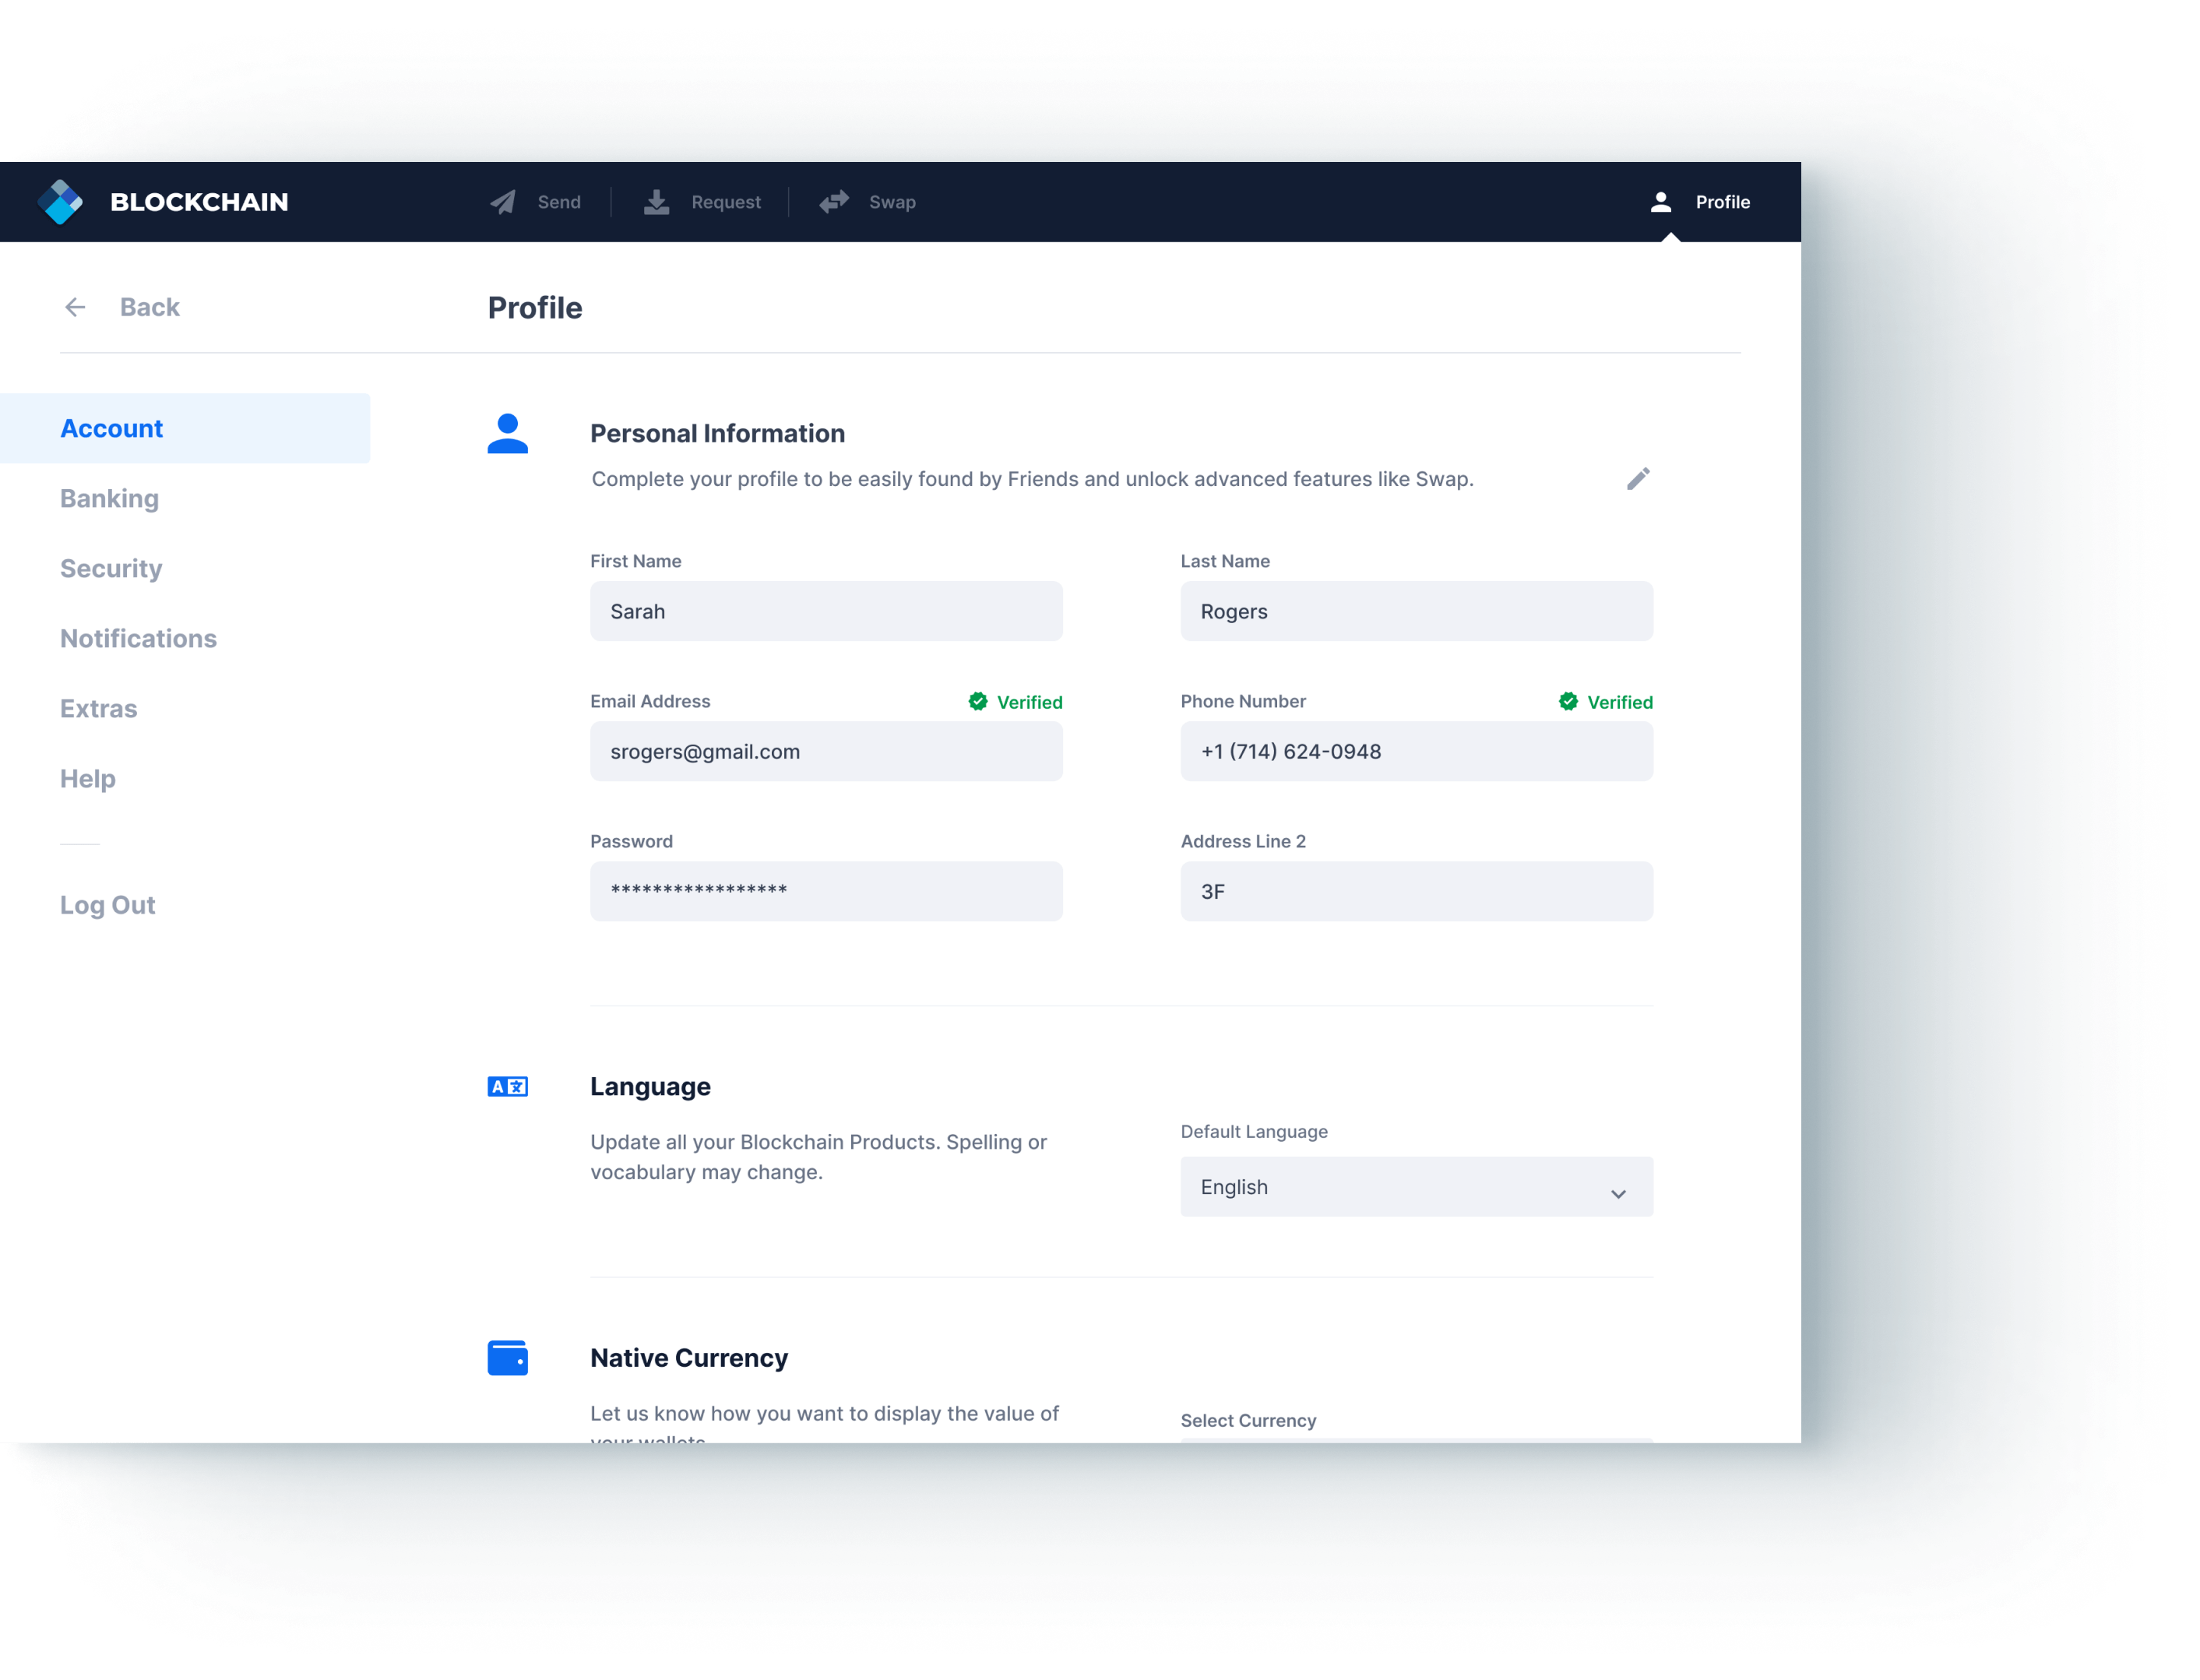Click the Phone Number Verified checkmark badge

pos(1568,701)
